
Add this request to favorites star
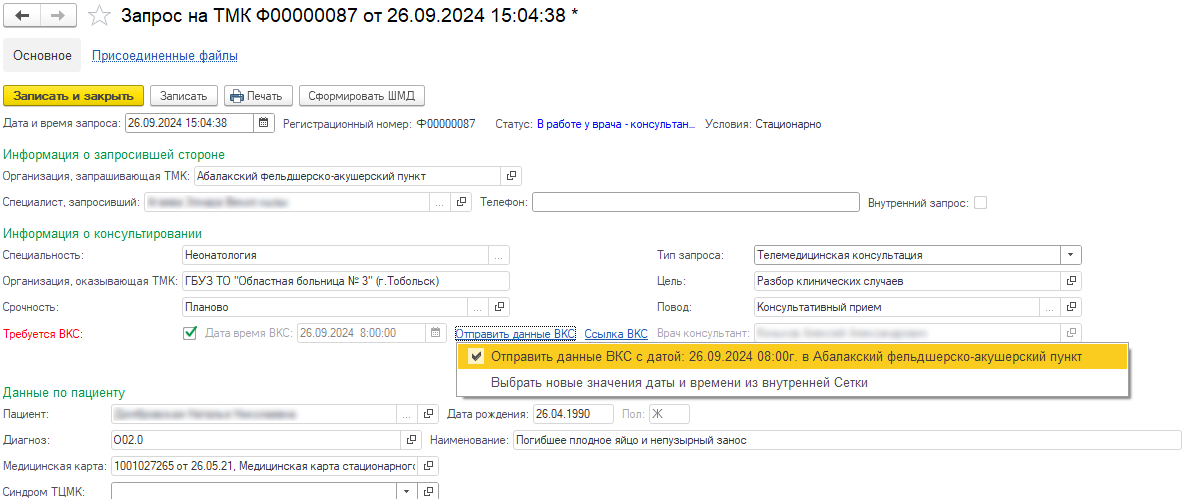pos(98,16)
